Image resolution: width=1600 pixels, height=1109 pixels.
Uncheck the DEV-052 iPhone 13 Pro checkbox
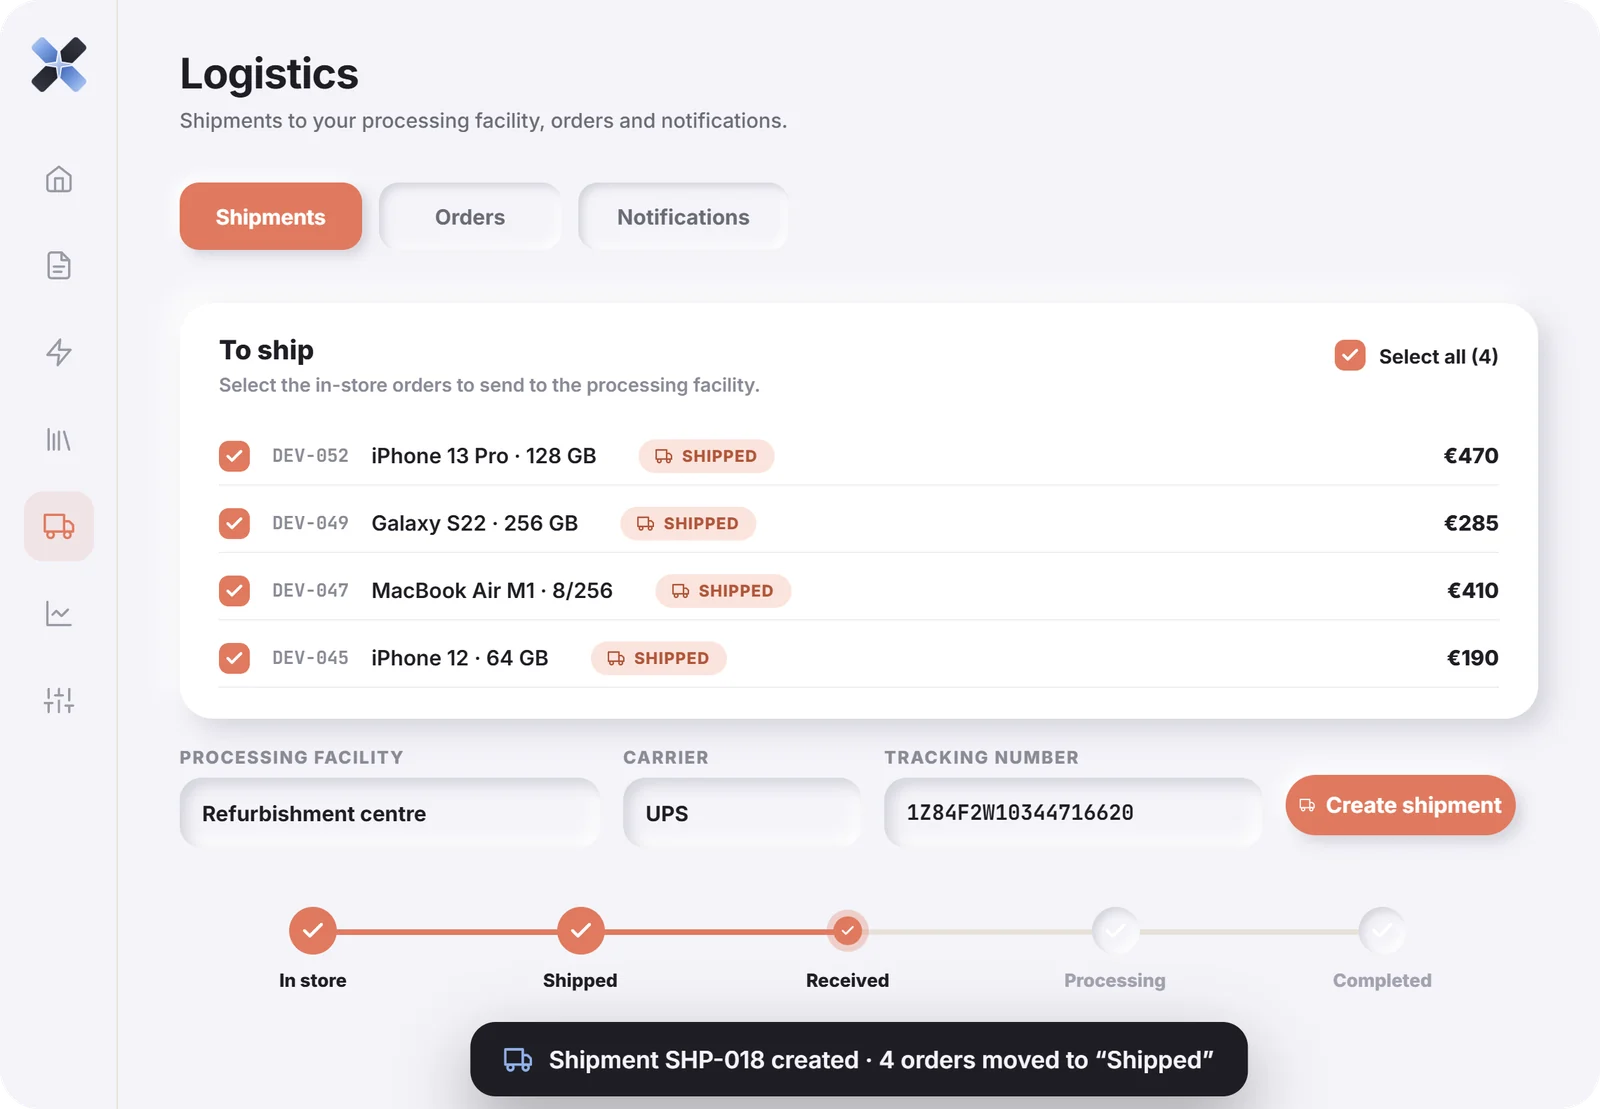tap(234, 456)
